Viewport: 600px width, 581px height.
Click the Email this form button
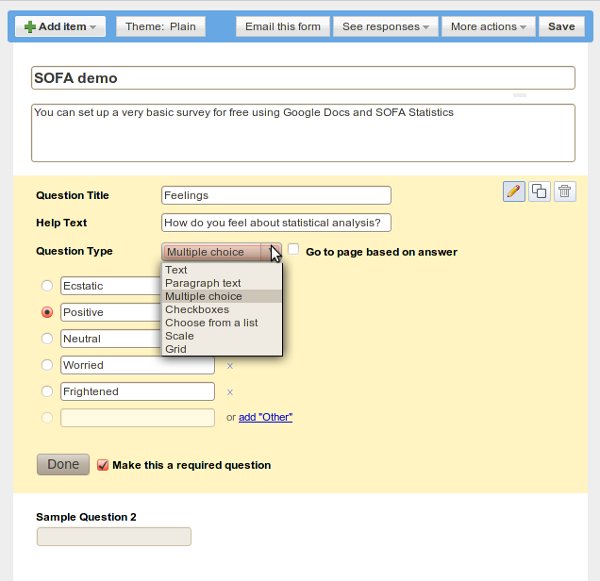point(283,27)
